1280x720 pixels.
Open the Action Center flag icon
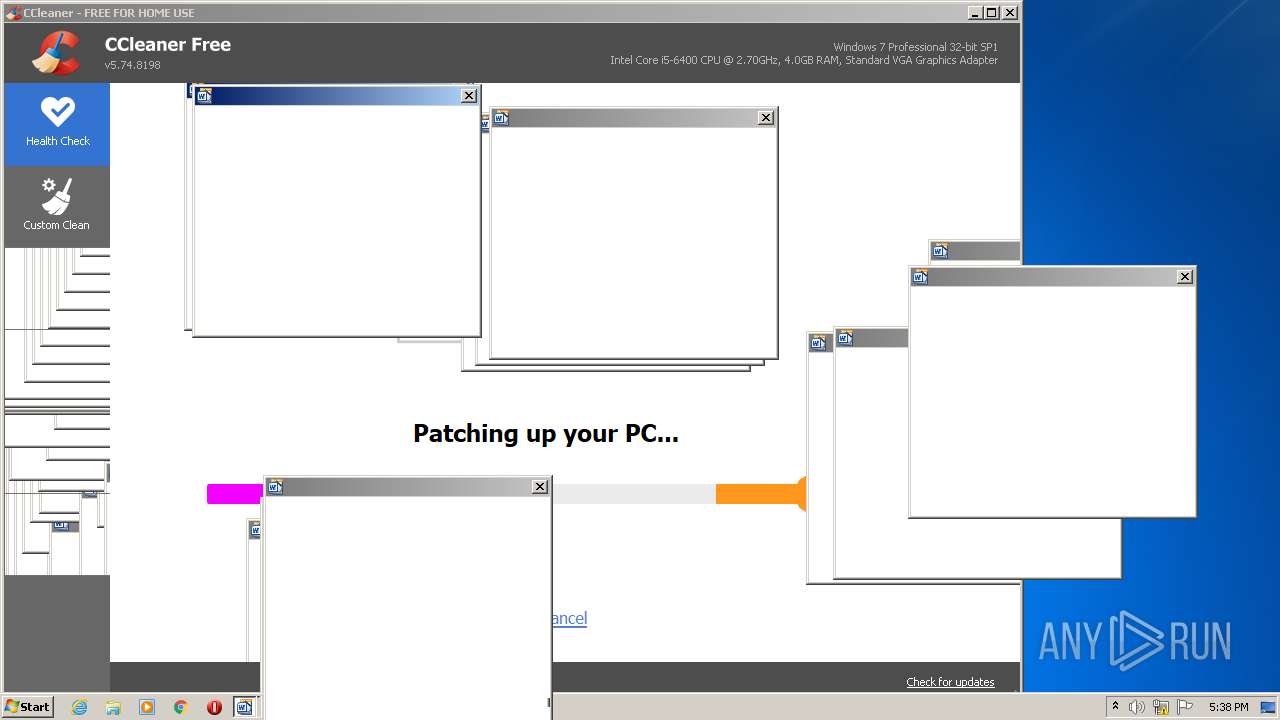click(1185, 707)
